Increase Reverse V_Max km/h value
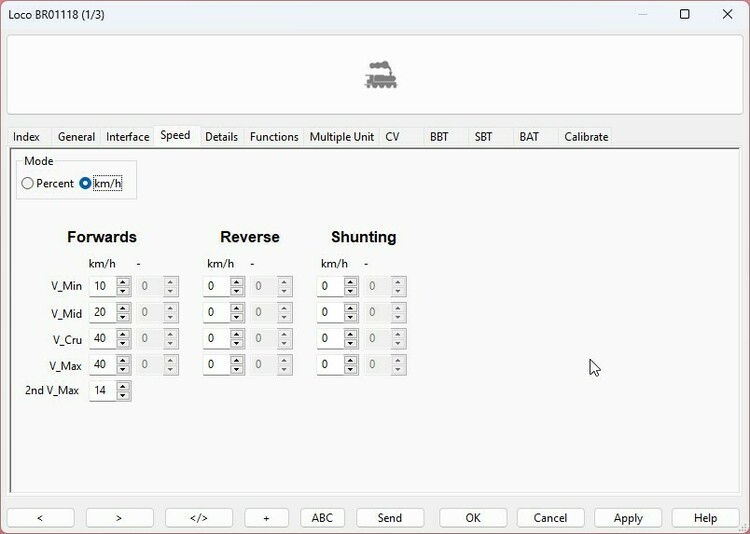This screenshot has height=534, width=750. (236, 360)
